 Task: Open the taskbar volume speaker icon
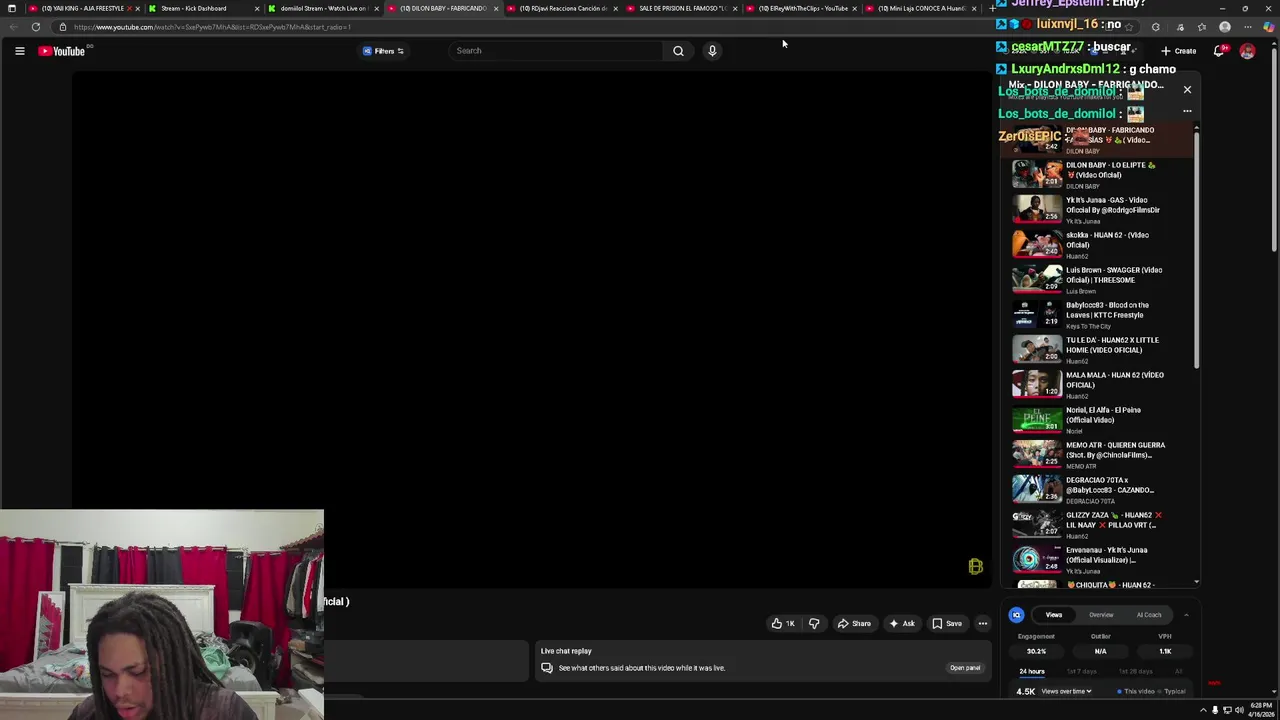point(1240,710)
